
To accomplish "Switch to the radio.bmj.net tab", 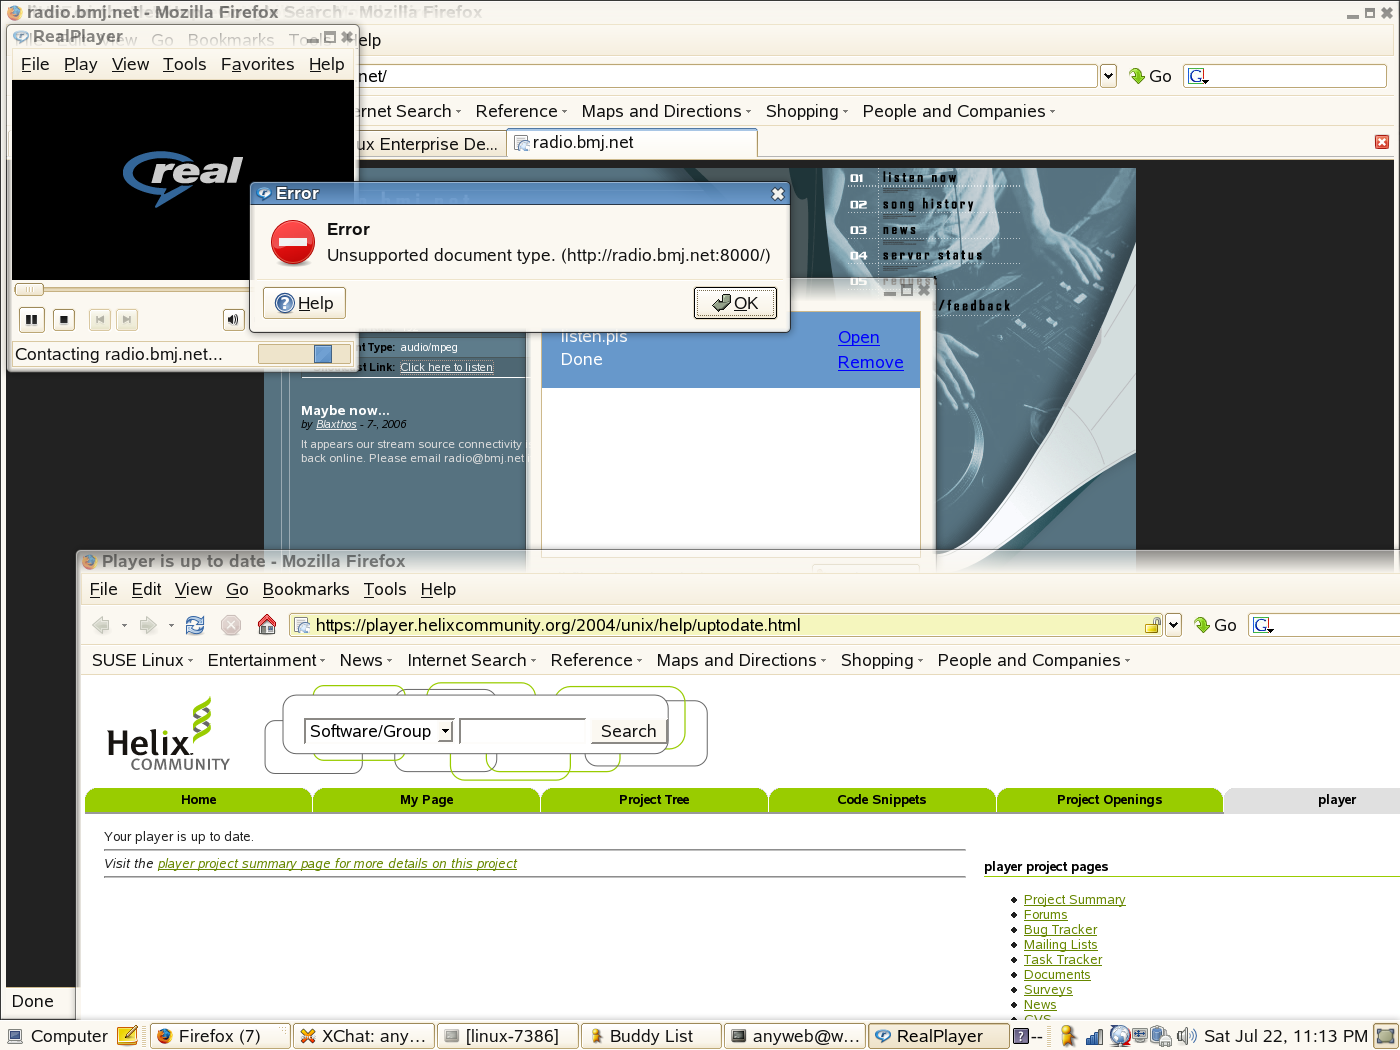I will pyautogui.click(x=631, y=143).
